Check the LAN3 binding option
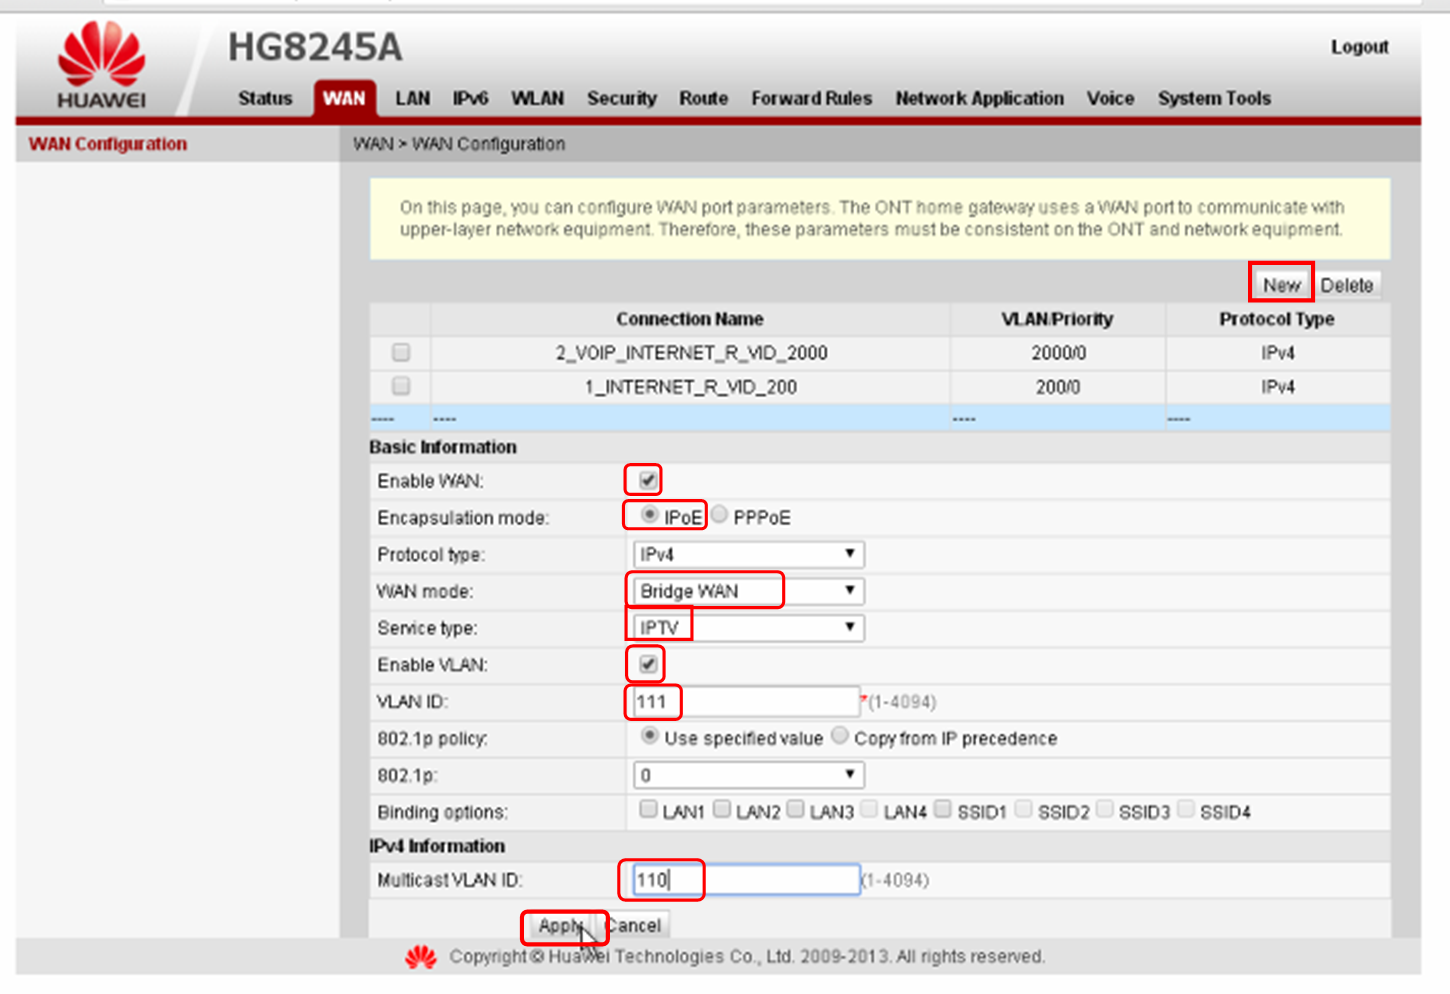This screenshot has height=994, width=1450. click(x=795, y=809)
